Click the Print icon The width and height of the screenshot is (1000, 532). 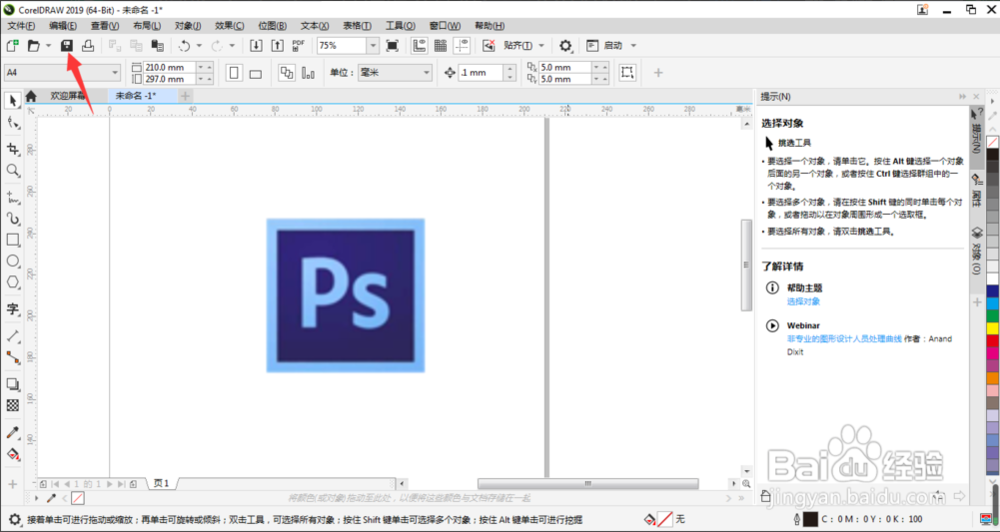point(88,45)
